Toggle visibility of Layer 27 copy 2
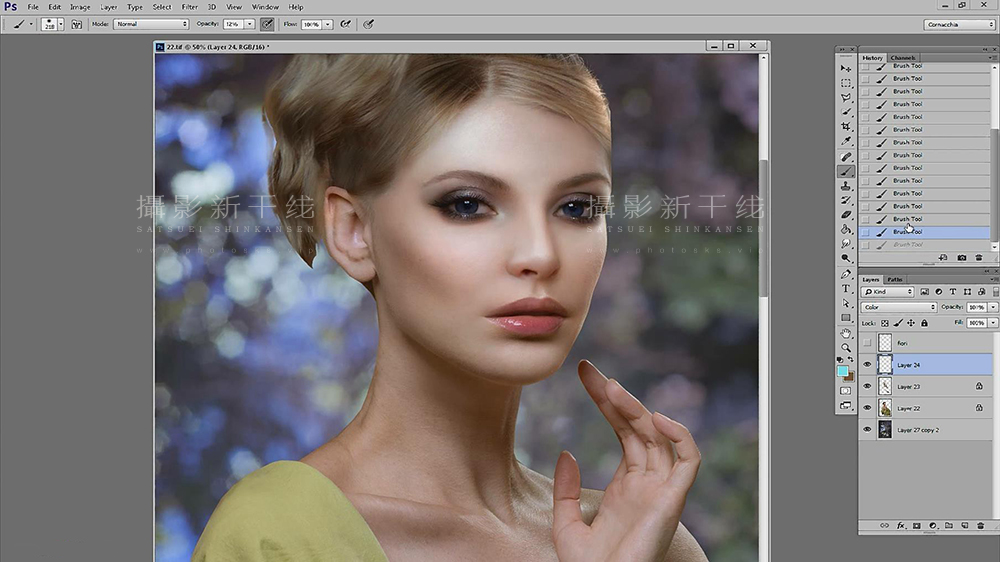 tap(867, 430)
